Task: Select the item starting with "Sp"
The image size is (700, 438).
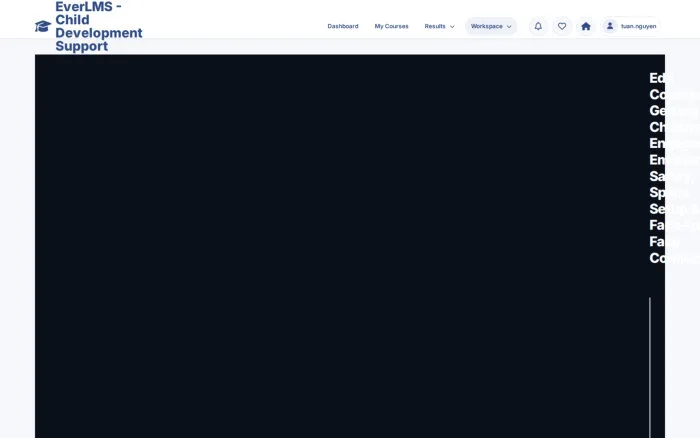Action: [x=670, y=192]
